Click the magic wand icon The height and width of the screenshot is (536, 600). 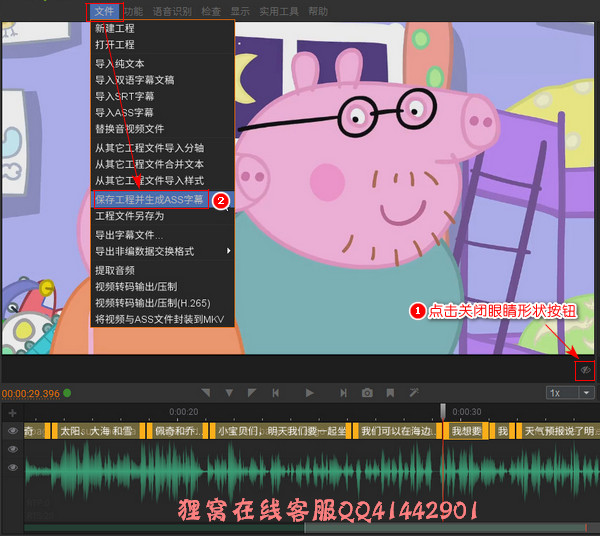point(414,393)
